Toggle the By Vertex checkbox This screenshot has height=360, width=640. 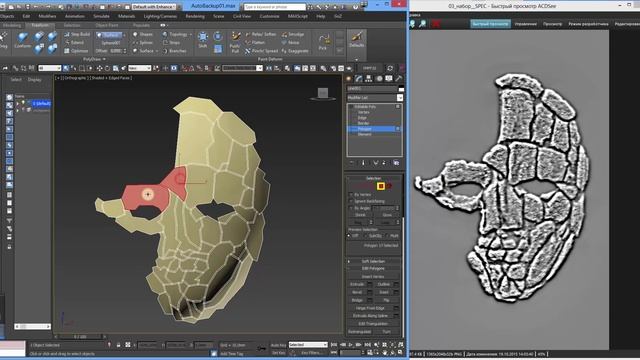click(x=351, y=195)
